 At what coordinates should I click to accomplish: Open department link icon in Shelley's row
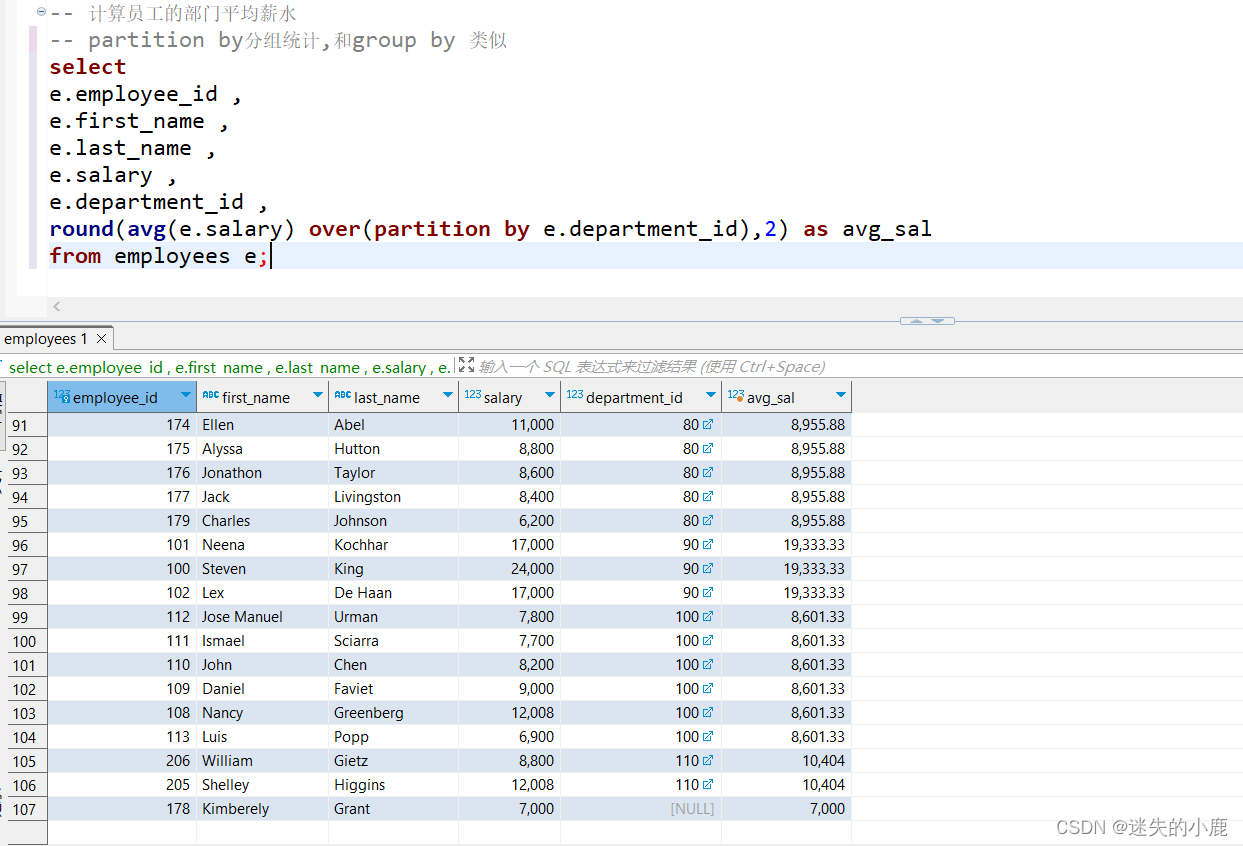[x=708, y=784]
